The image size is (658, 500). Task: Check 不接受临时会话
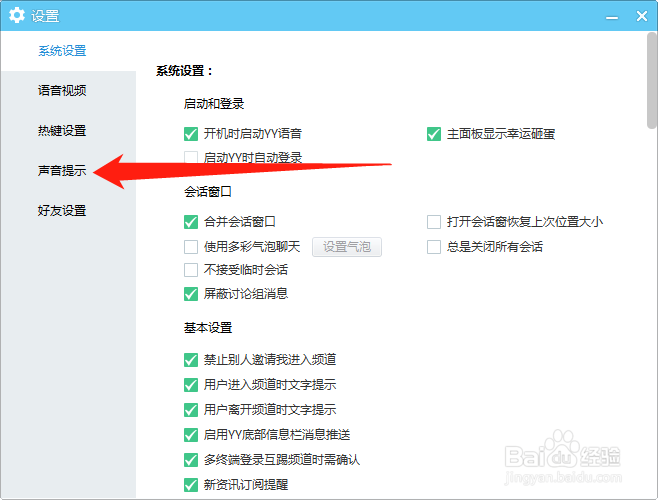pos(191,270)
